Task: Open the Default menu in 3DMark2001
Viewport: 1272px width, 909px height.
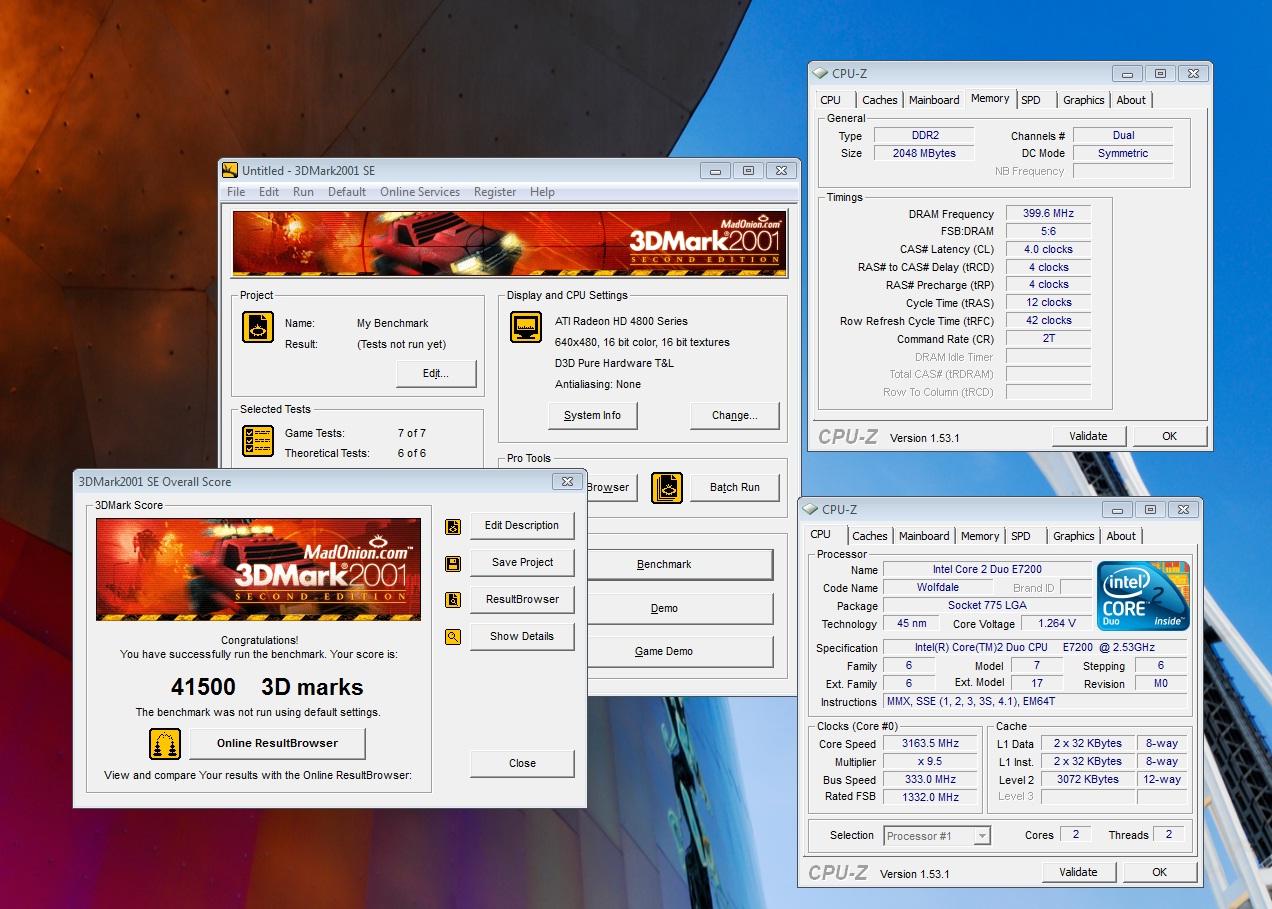Action: pos(347,192)
